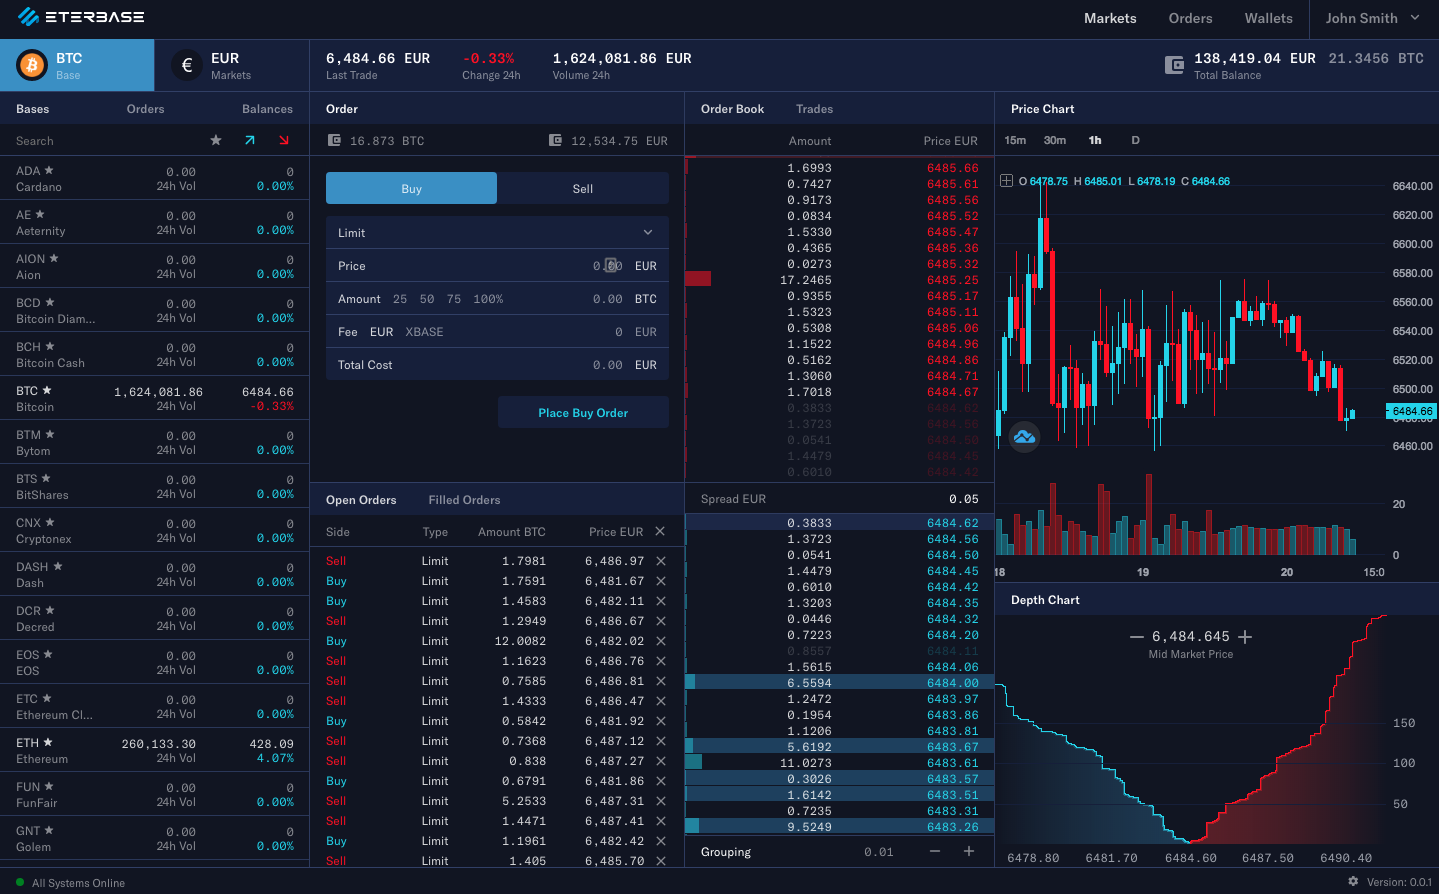Select the EUR market euro icon
The width and height of the screenshot is (1439, 894).
pos(186,66)
